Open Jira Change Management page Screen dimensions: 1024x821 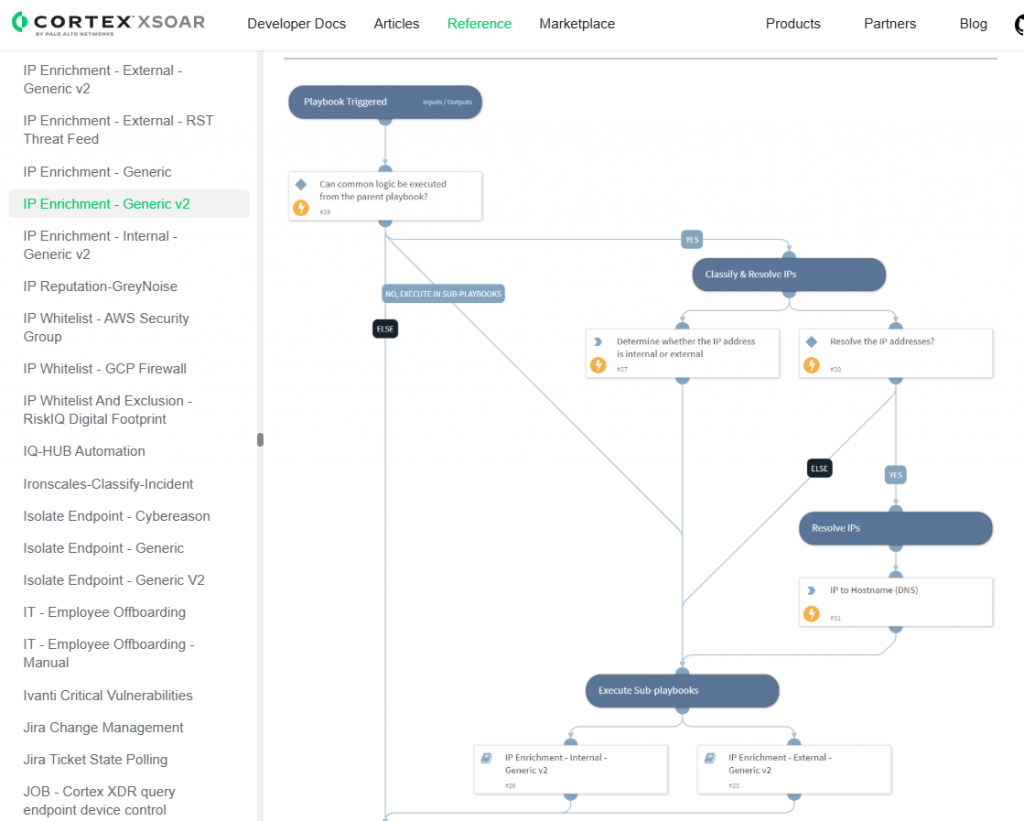103,727
